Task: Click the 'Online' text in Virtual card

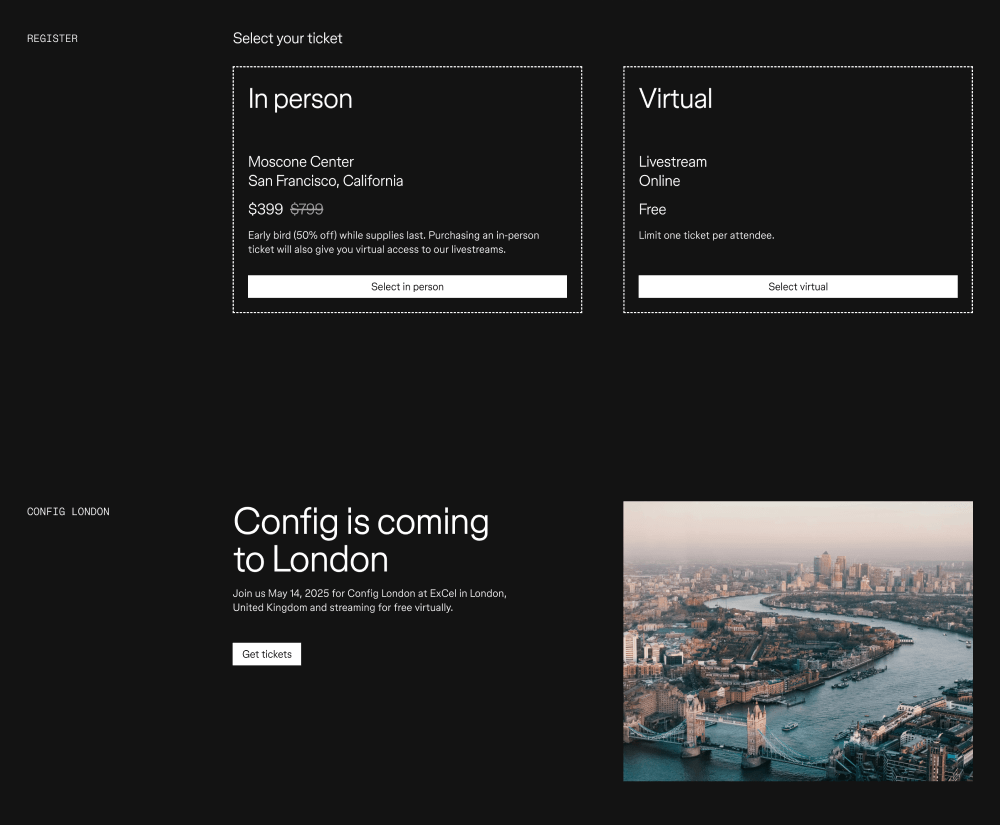Action: click(x=659, y=181)
